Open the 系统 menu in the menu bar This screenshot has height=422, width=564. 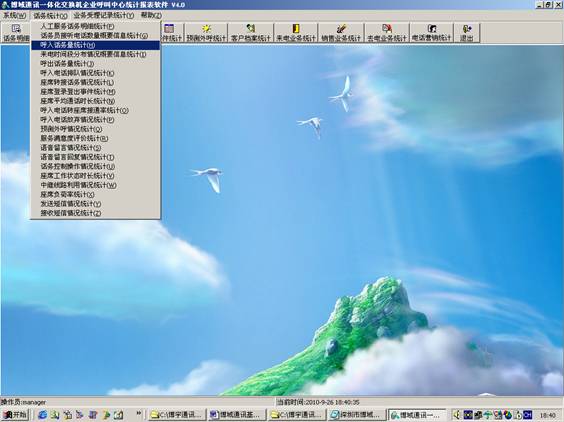pyautogui.click(x=14, y=15)
